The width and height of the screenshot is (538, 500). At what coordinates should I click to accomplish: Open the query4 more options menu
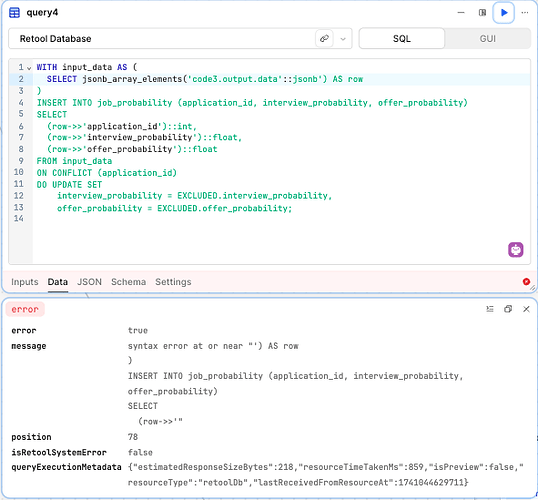pos(525,13)
